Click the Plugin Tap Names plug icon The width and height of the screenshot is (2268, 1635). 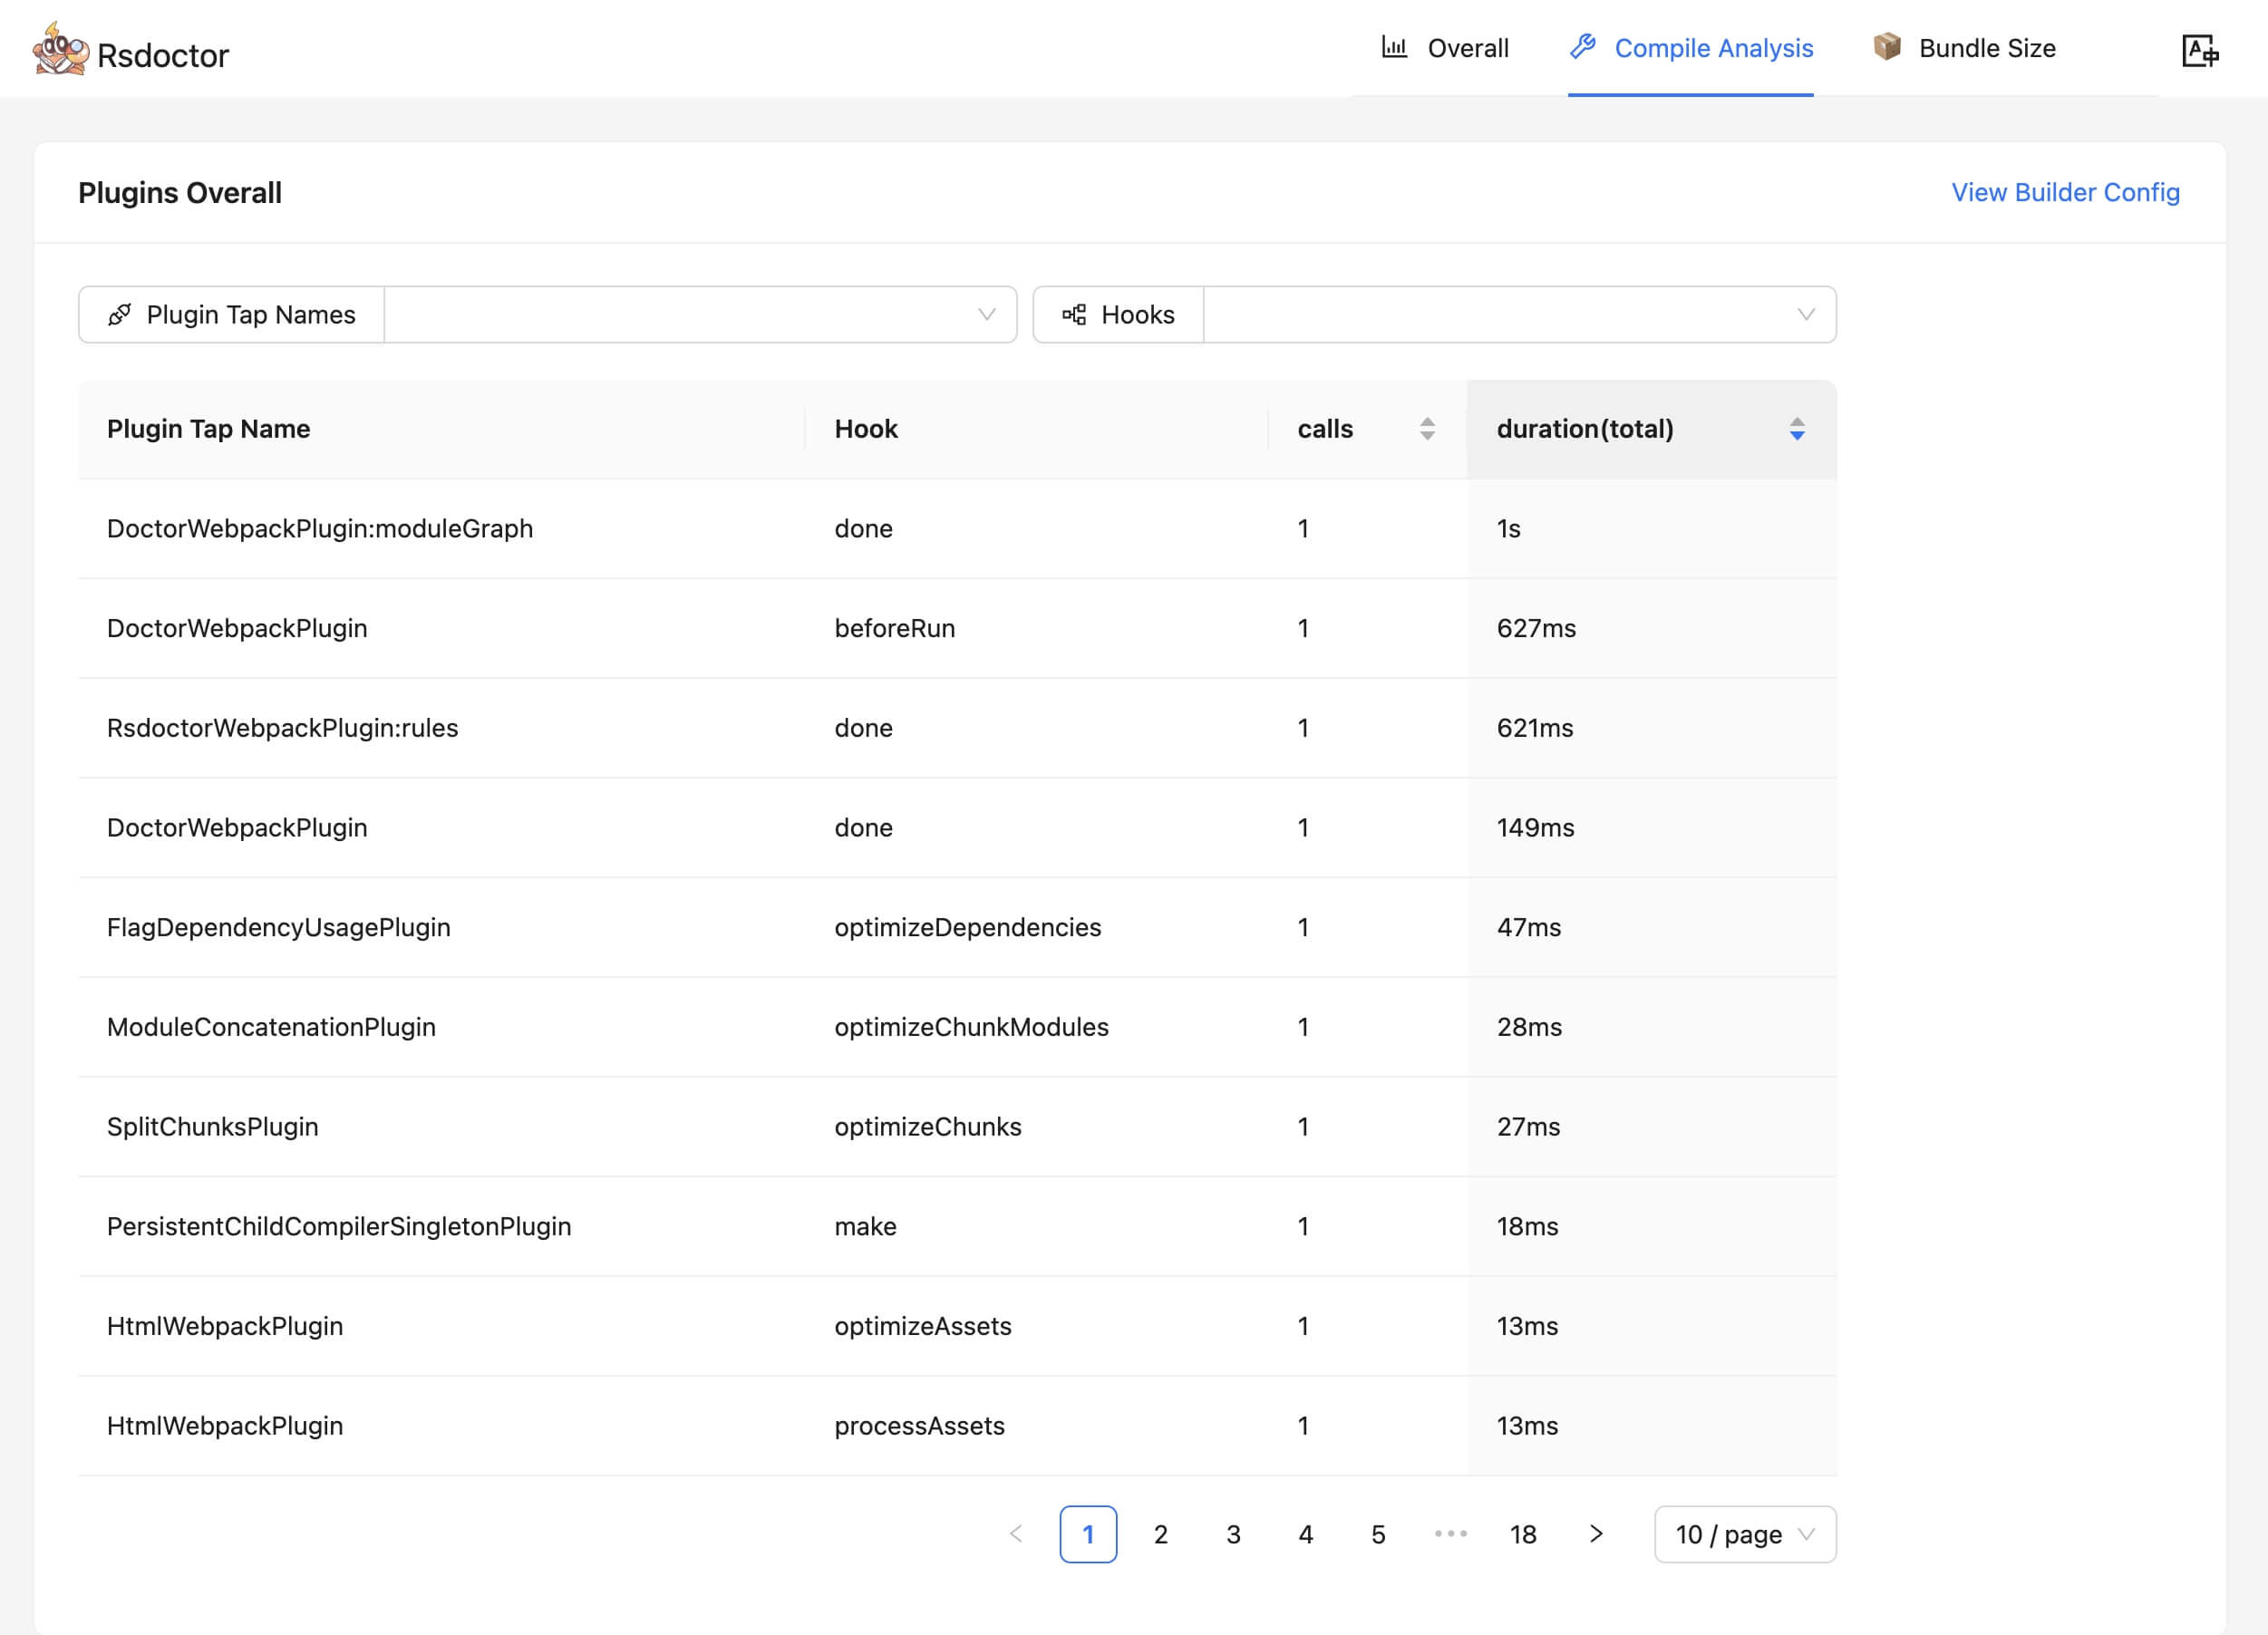pyautogui.click(x=119, y=315)
